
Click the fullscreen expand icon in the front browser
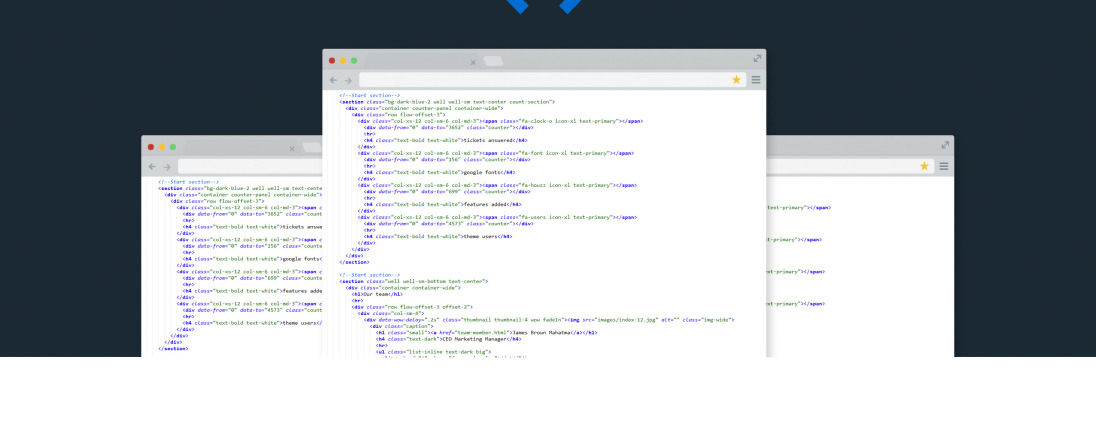coord(758,59)
